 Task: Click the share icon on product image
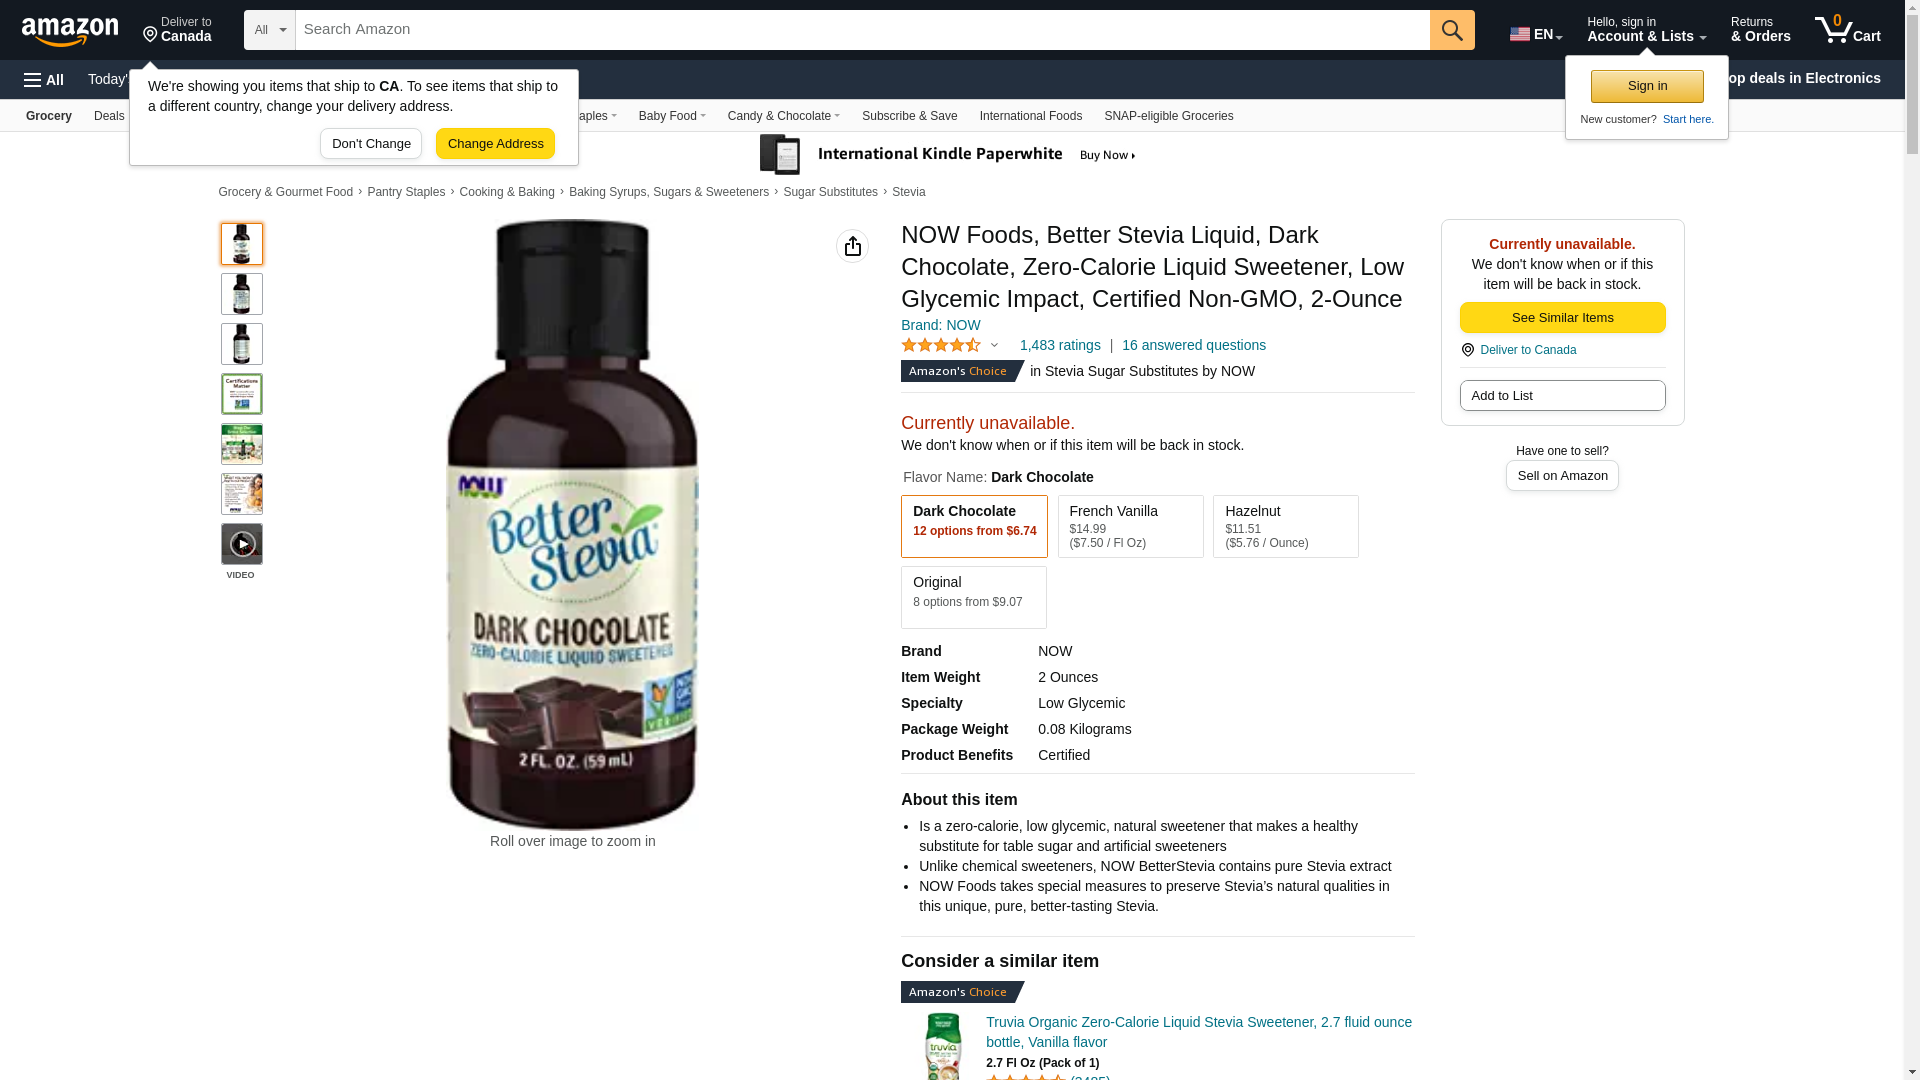852,246
